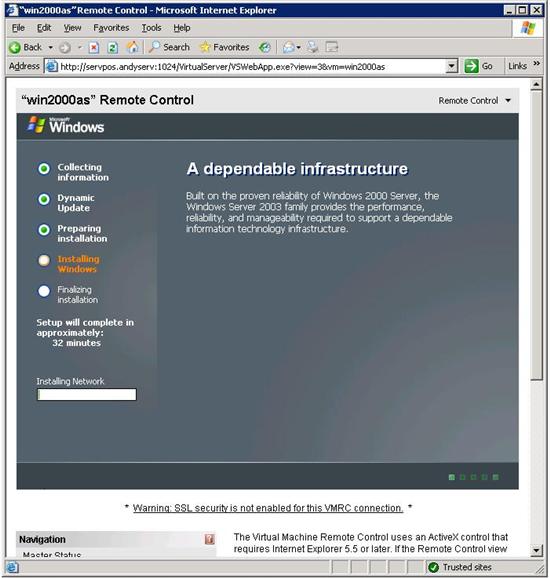Image resolution: width=550 pixels, height=578 pixels.
Task: Open the View menu
Action: click(x=72, y=28)
